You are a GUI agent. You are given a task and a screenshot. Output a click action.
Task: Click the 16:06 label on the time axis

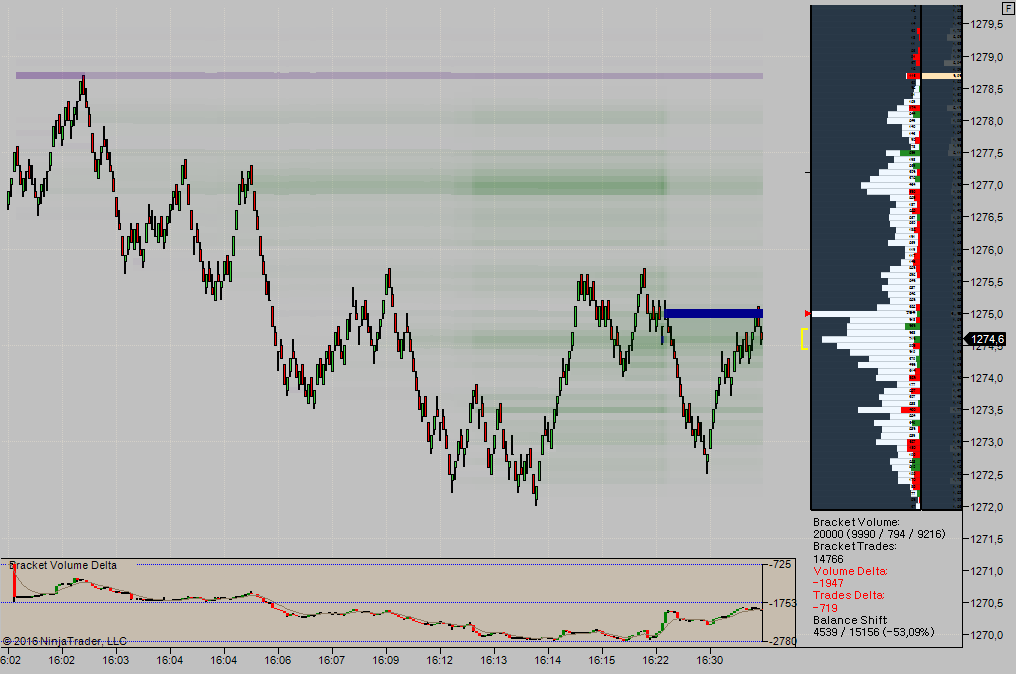click(x=278, y=661)
